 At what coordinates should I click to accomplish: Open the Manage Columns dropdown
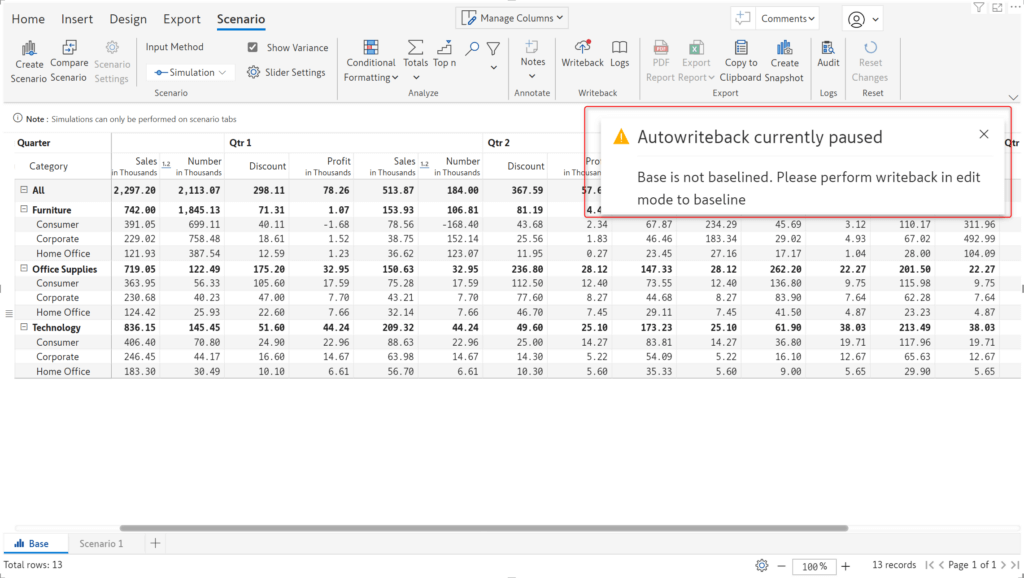click(x=511, y=17)
